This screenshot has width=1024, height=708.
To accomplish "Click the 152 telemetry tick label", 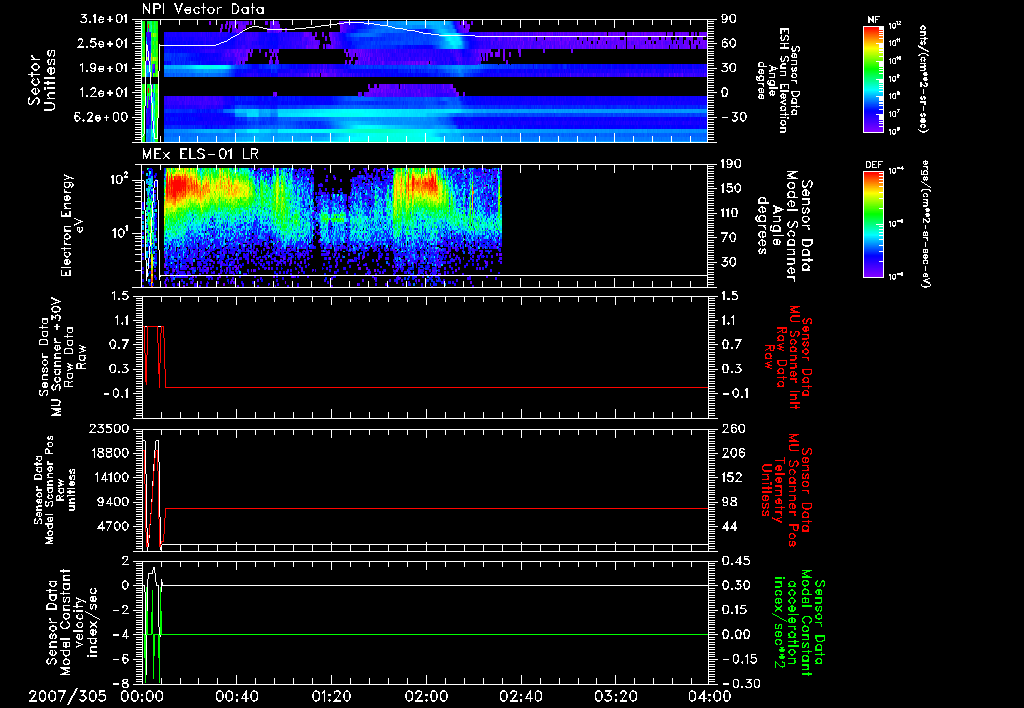I will pos(731,477).
